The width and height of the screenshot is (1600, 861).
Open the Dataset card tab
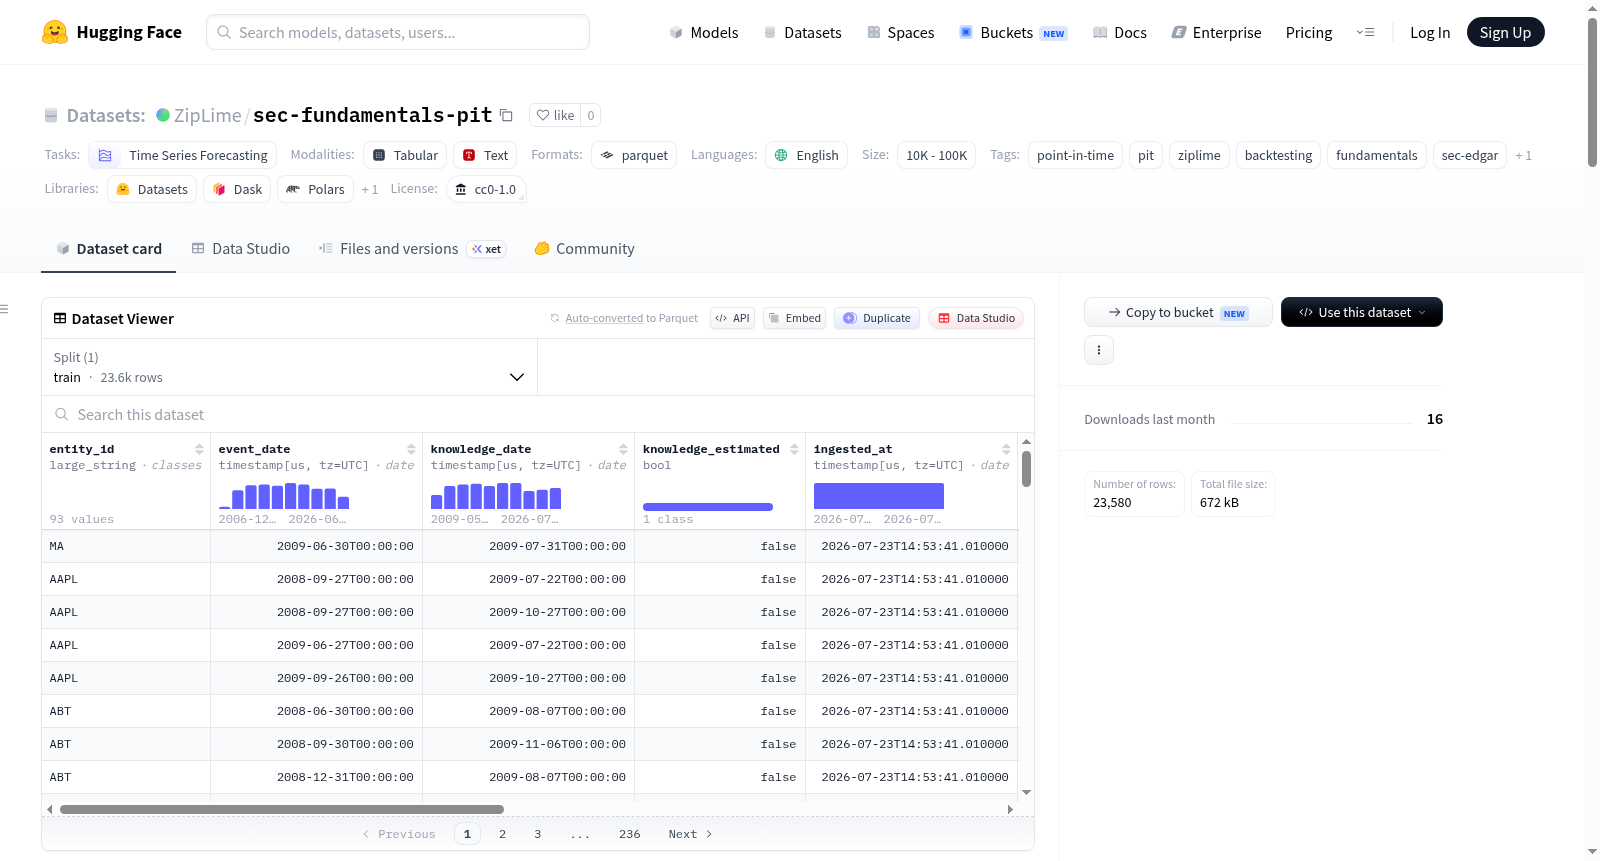(109, 249)
